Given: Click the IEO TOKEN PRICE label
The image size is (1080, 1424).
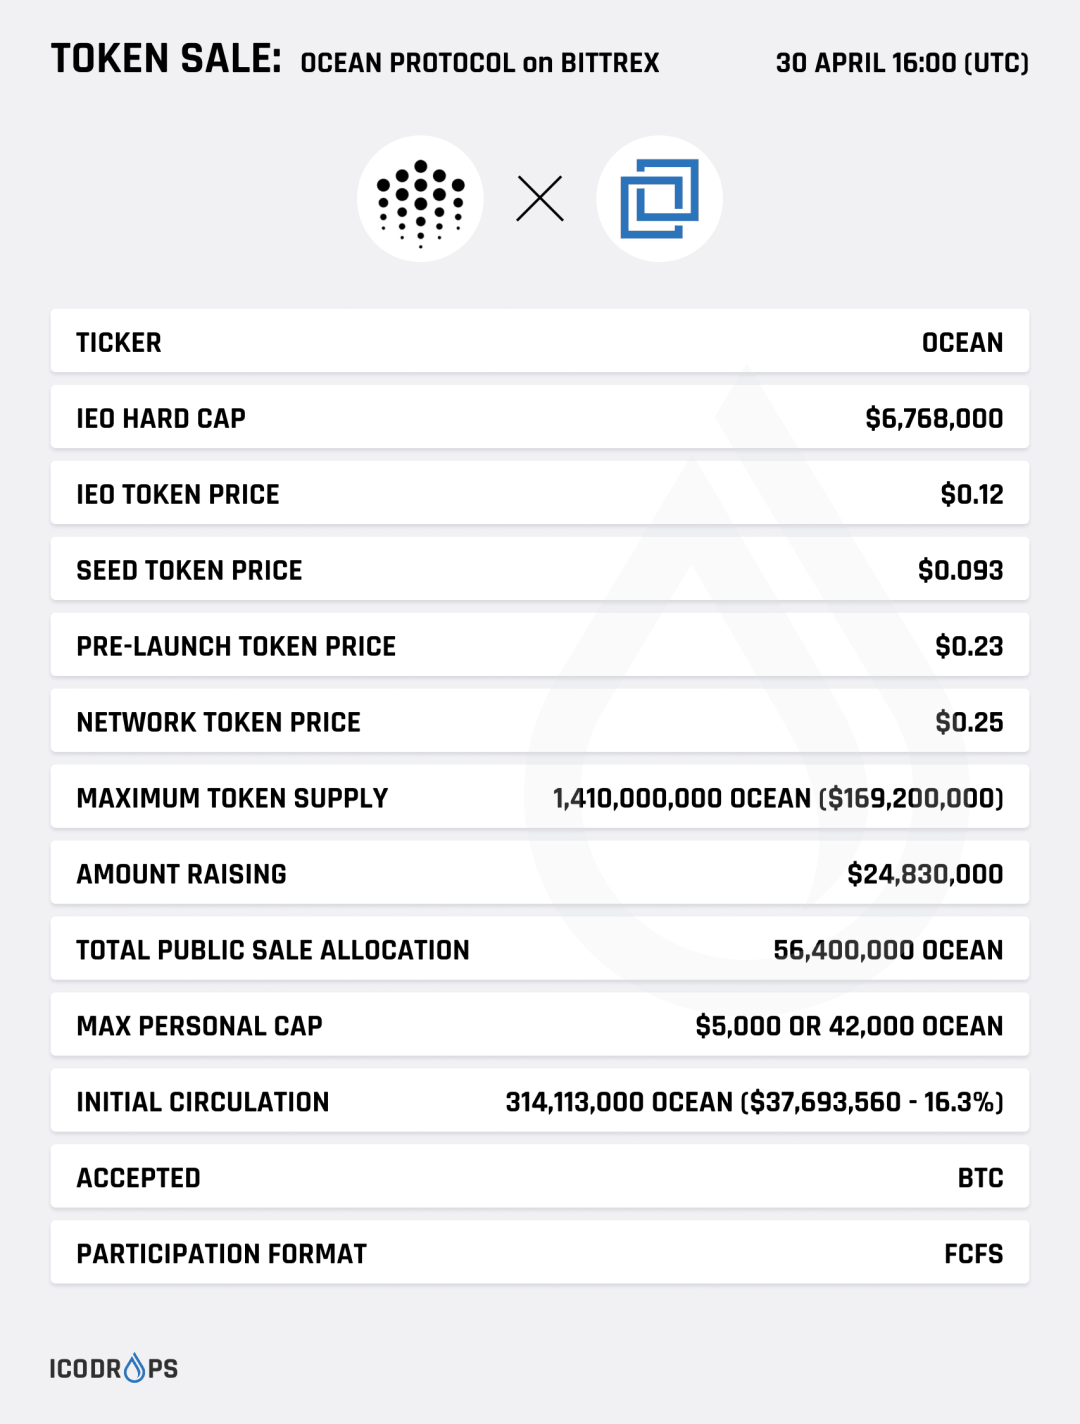Looking at the screenshot, I should [178, 494].
